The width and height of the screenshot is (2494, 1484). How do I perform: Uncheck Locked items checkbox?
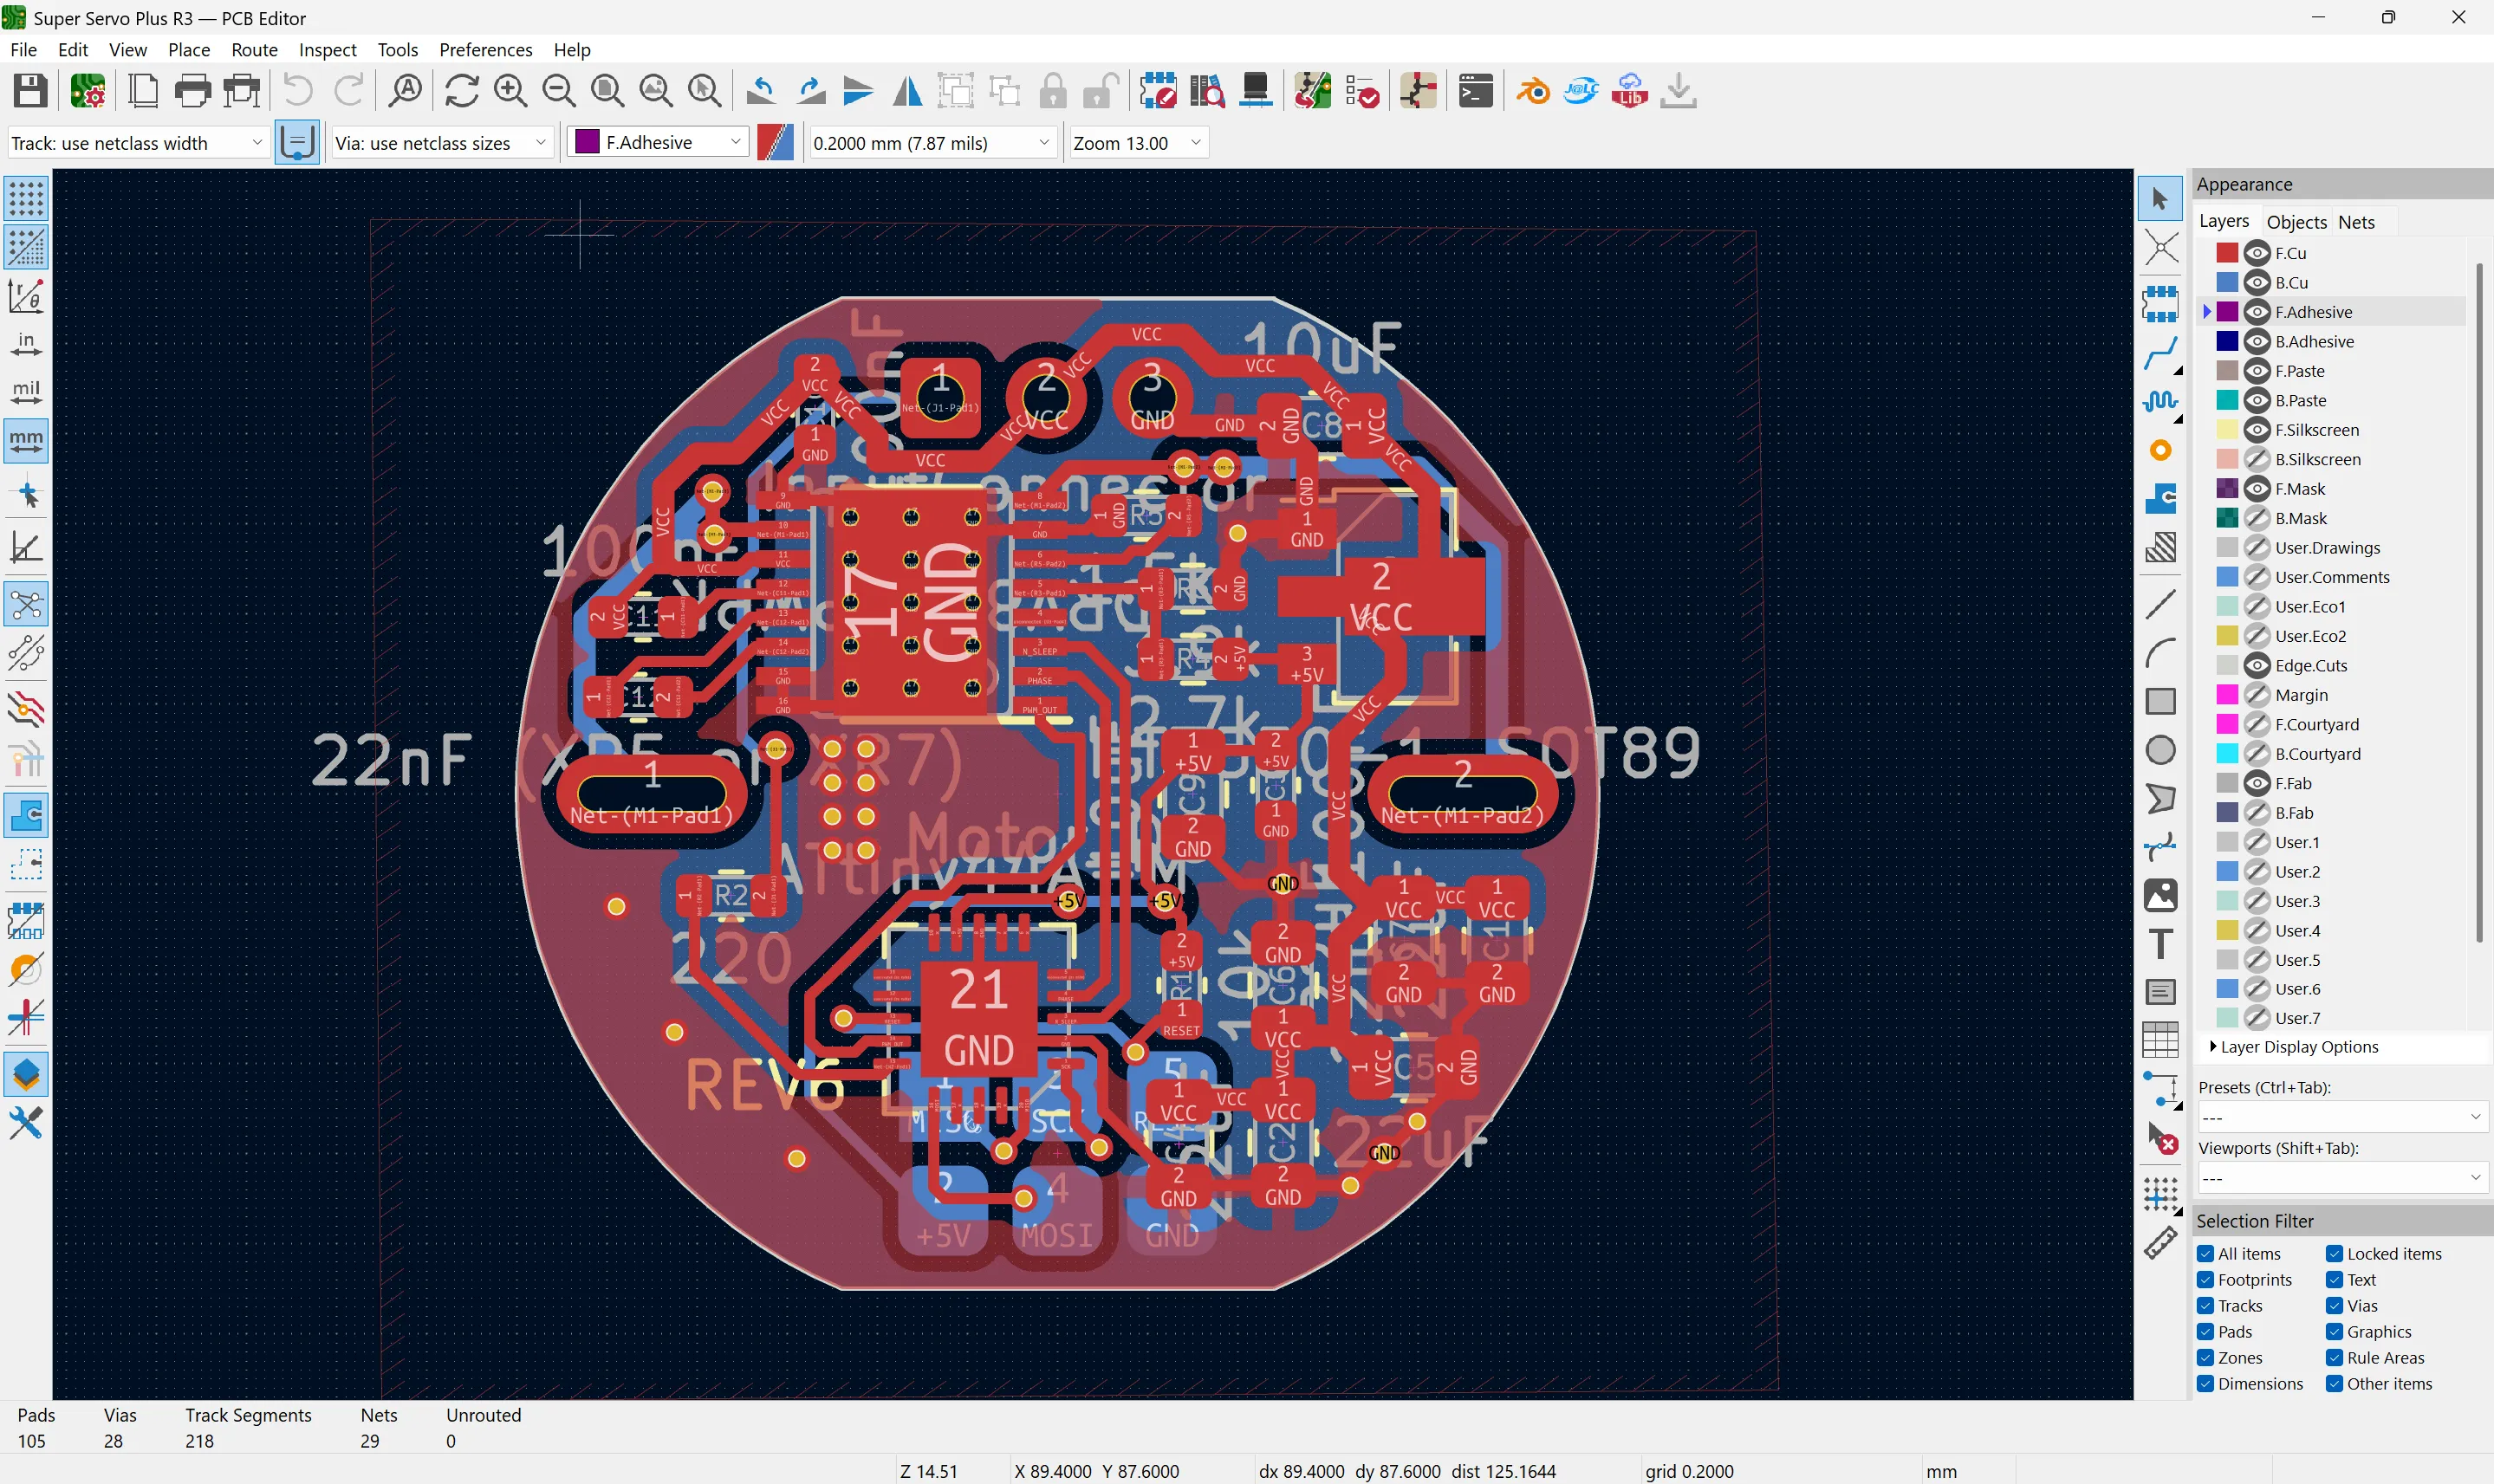pos(2334,1254)
